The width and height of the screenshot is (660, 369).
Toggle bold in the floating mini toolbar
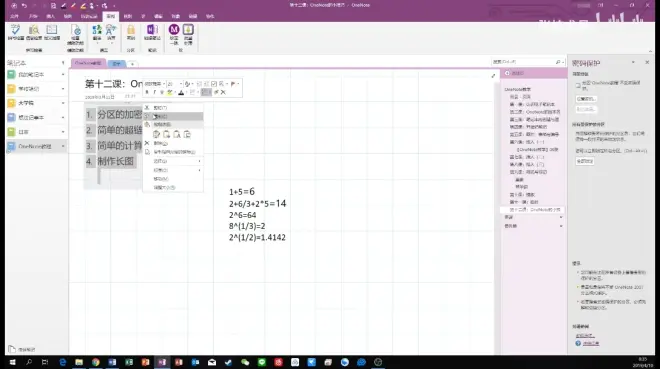pyautogui.click(x=147, y=92)
